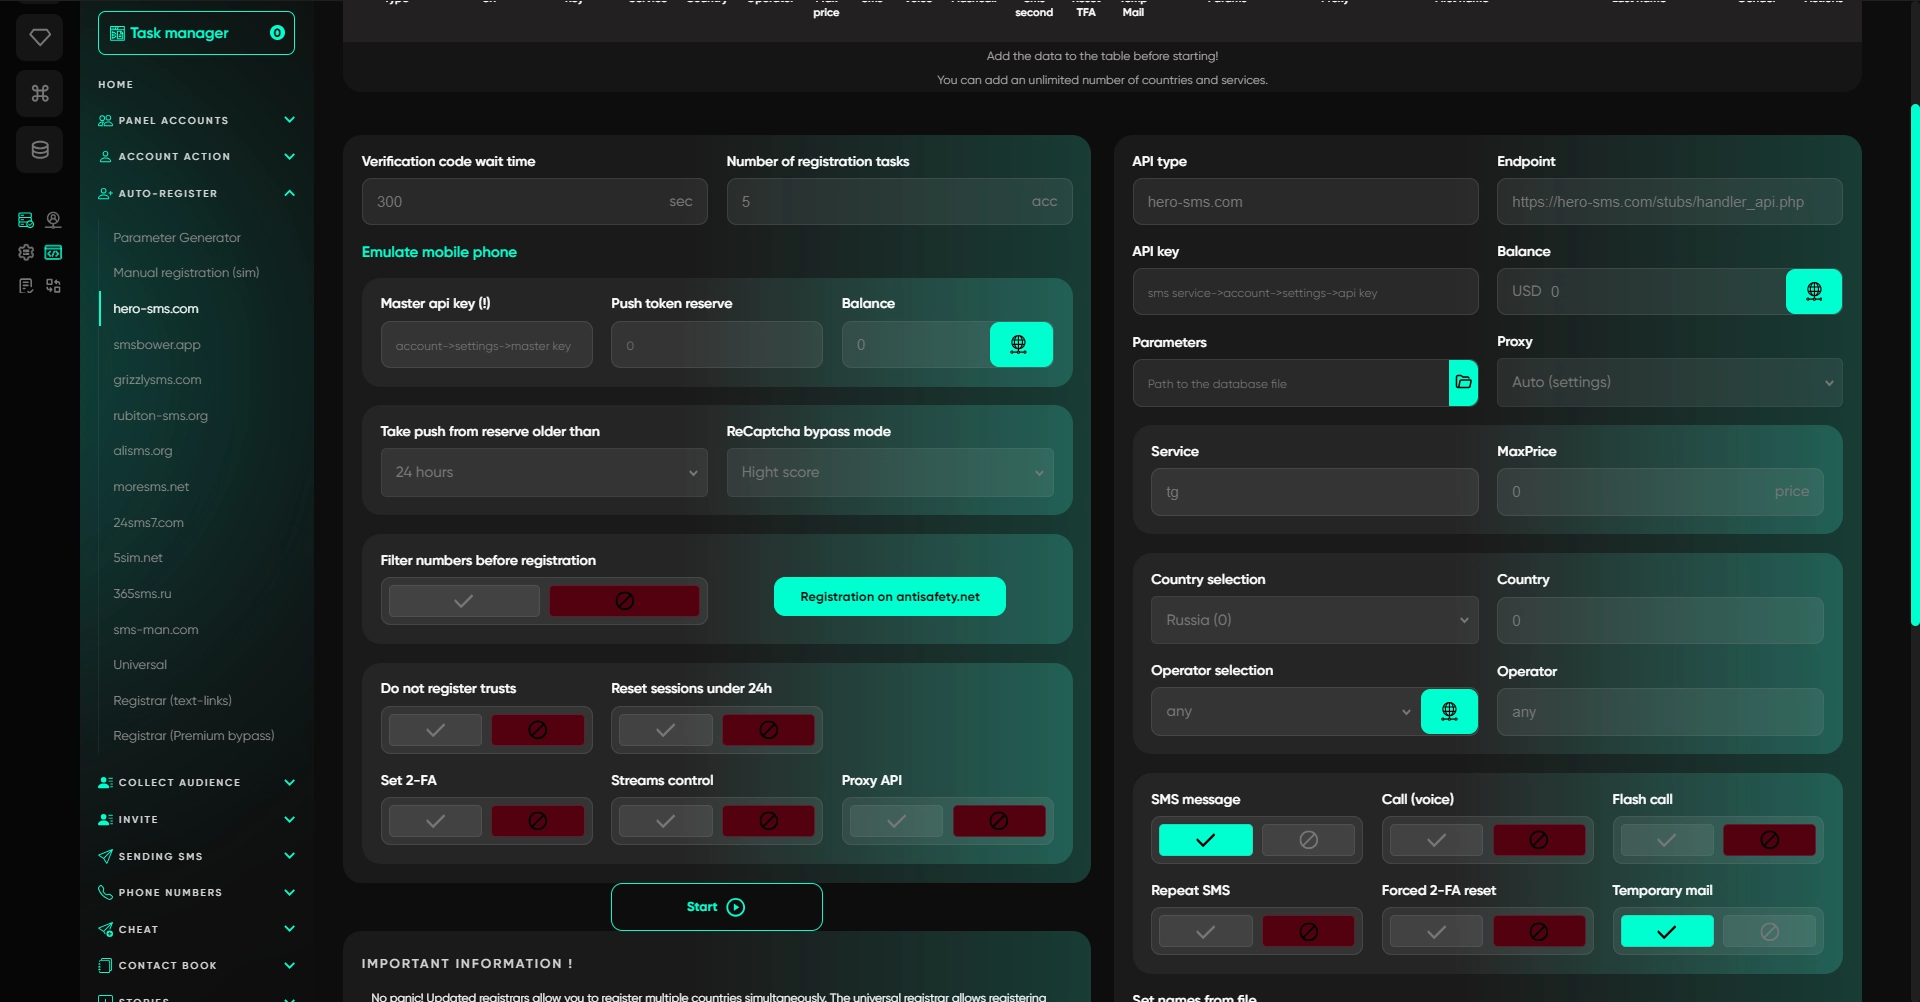Click the API key input field
The image size is (1920, 1002).
click(1304, 293)
